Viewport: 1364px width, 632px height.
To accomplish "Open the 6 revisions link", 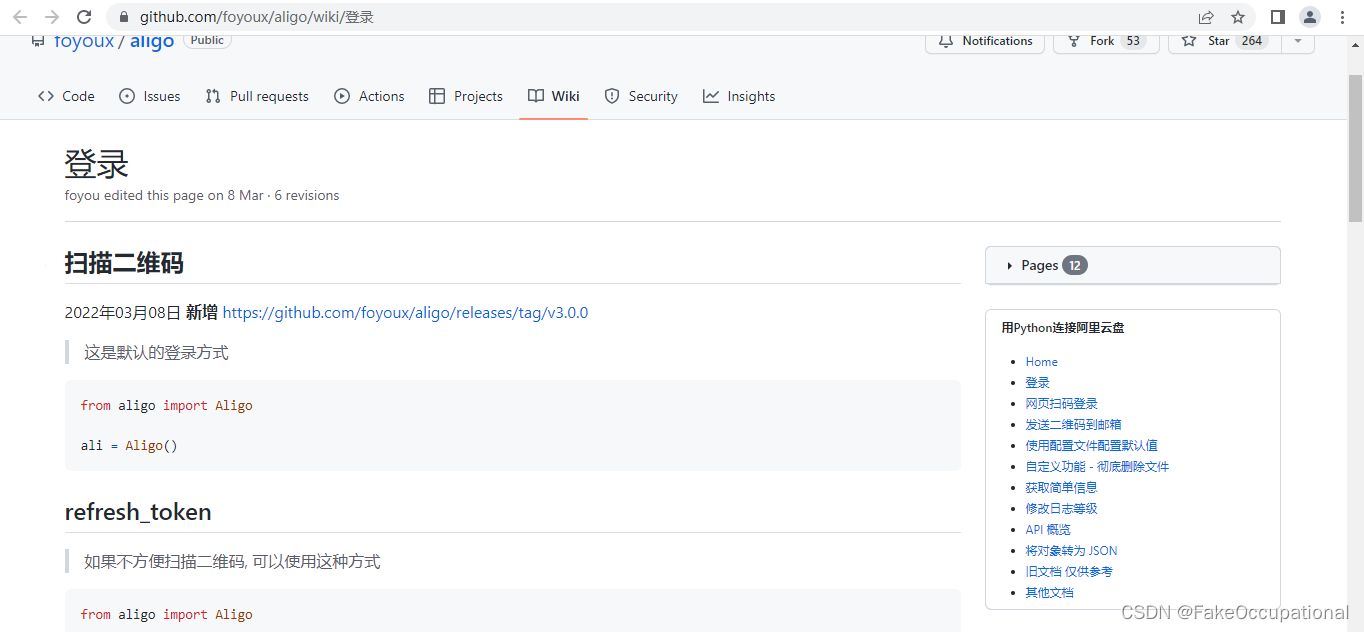I will pos(307,195).
